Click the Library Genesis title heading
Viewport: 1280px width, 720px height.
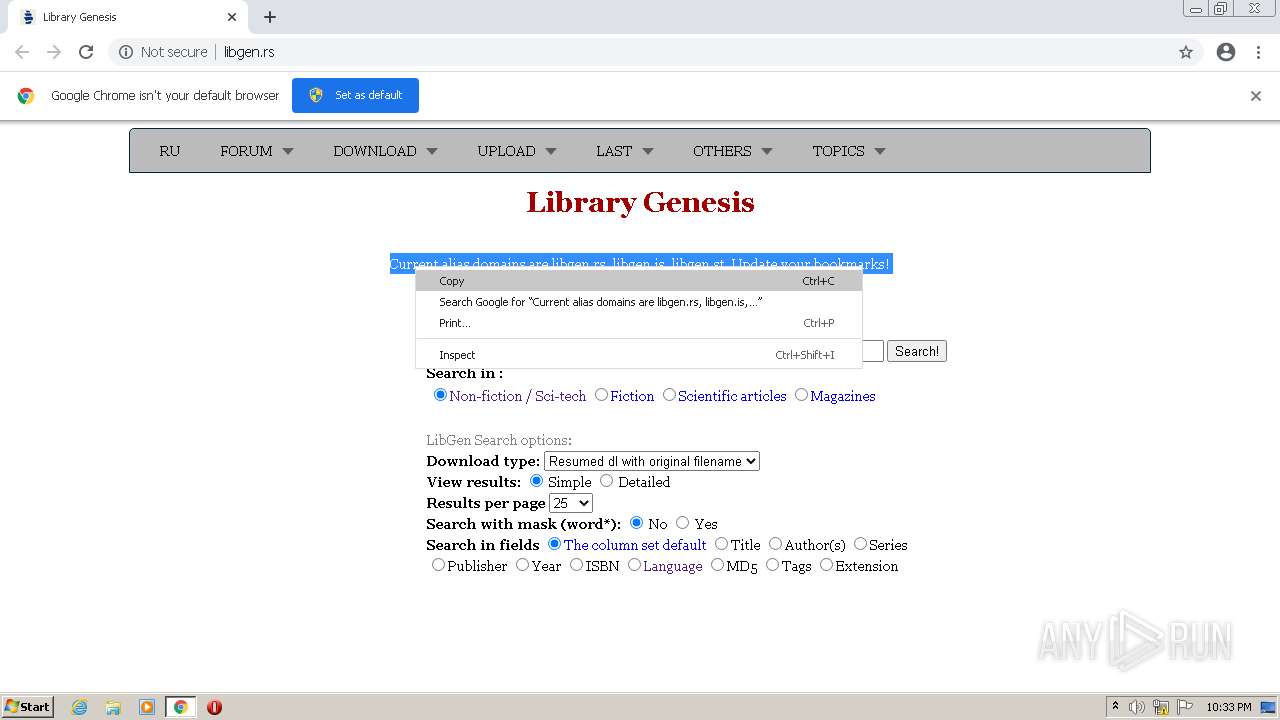click(x=640, y=202)
